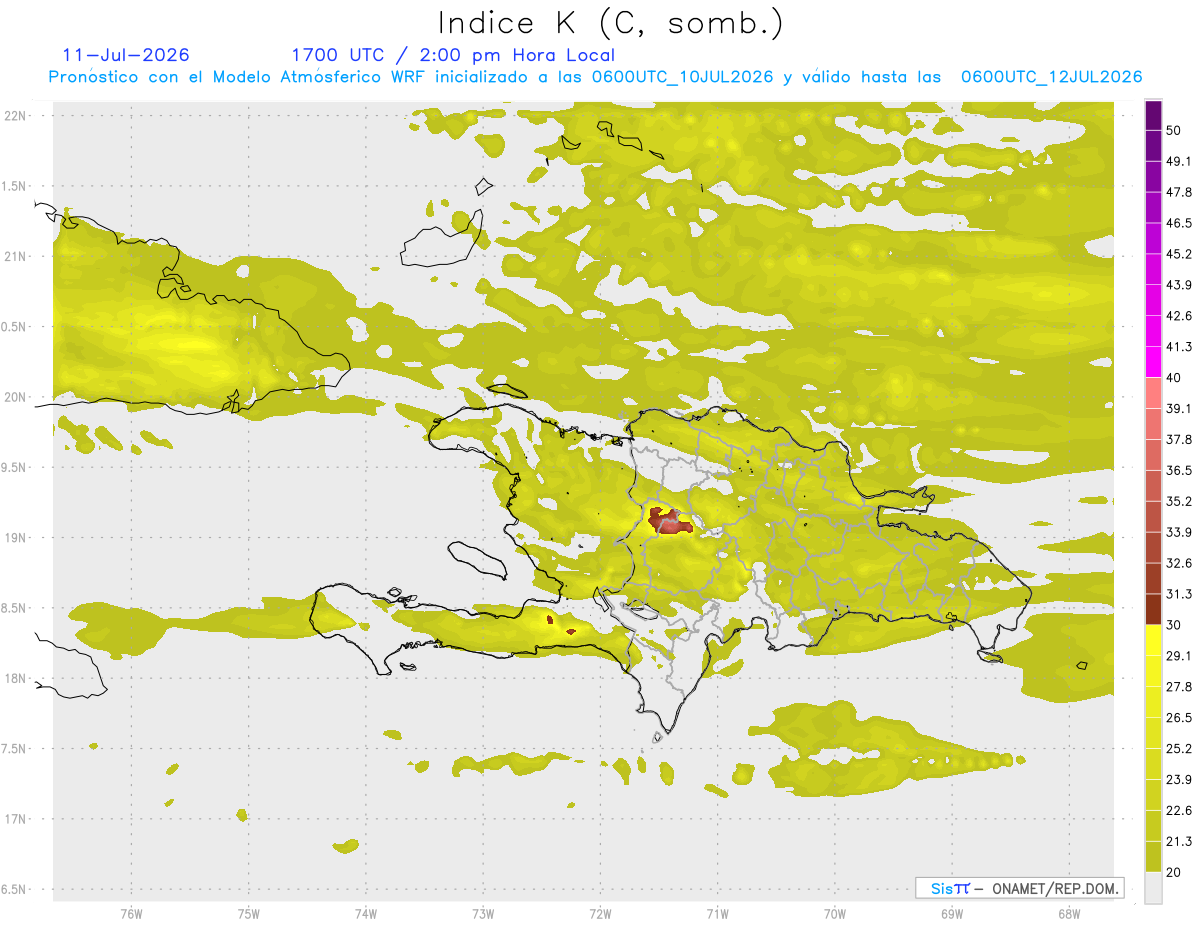Click the olive swatch between 20 and 21.3

click(x=1154, y=857)
